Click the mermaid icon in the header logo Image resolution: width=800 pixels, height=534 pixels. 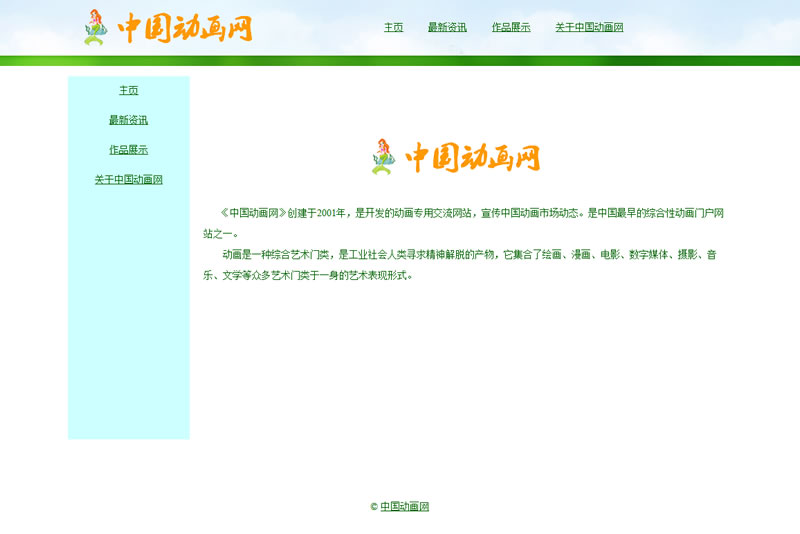tap(95, 27)
